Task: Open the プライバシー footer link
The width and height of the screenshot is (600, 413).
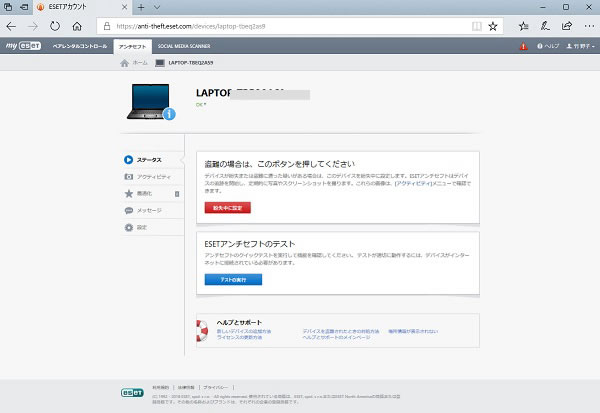Action: click(x=215, y=387)
